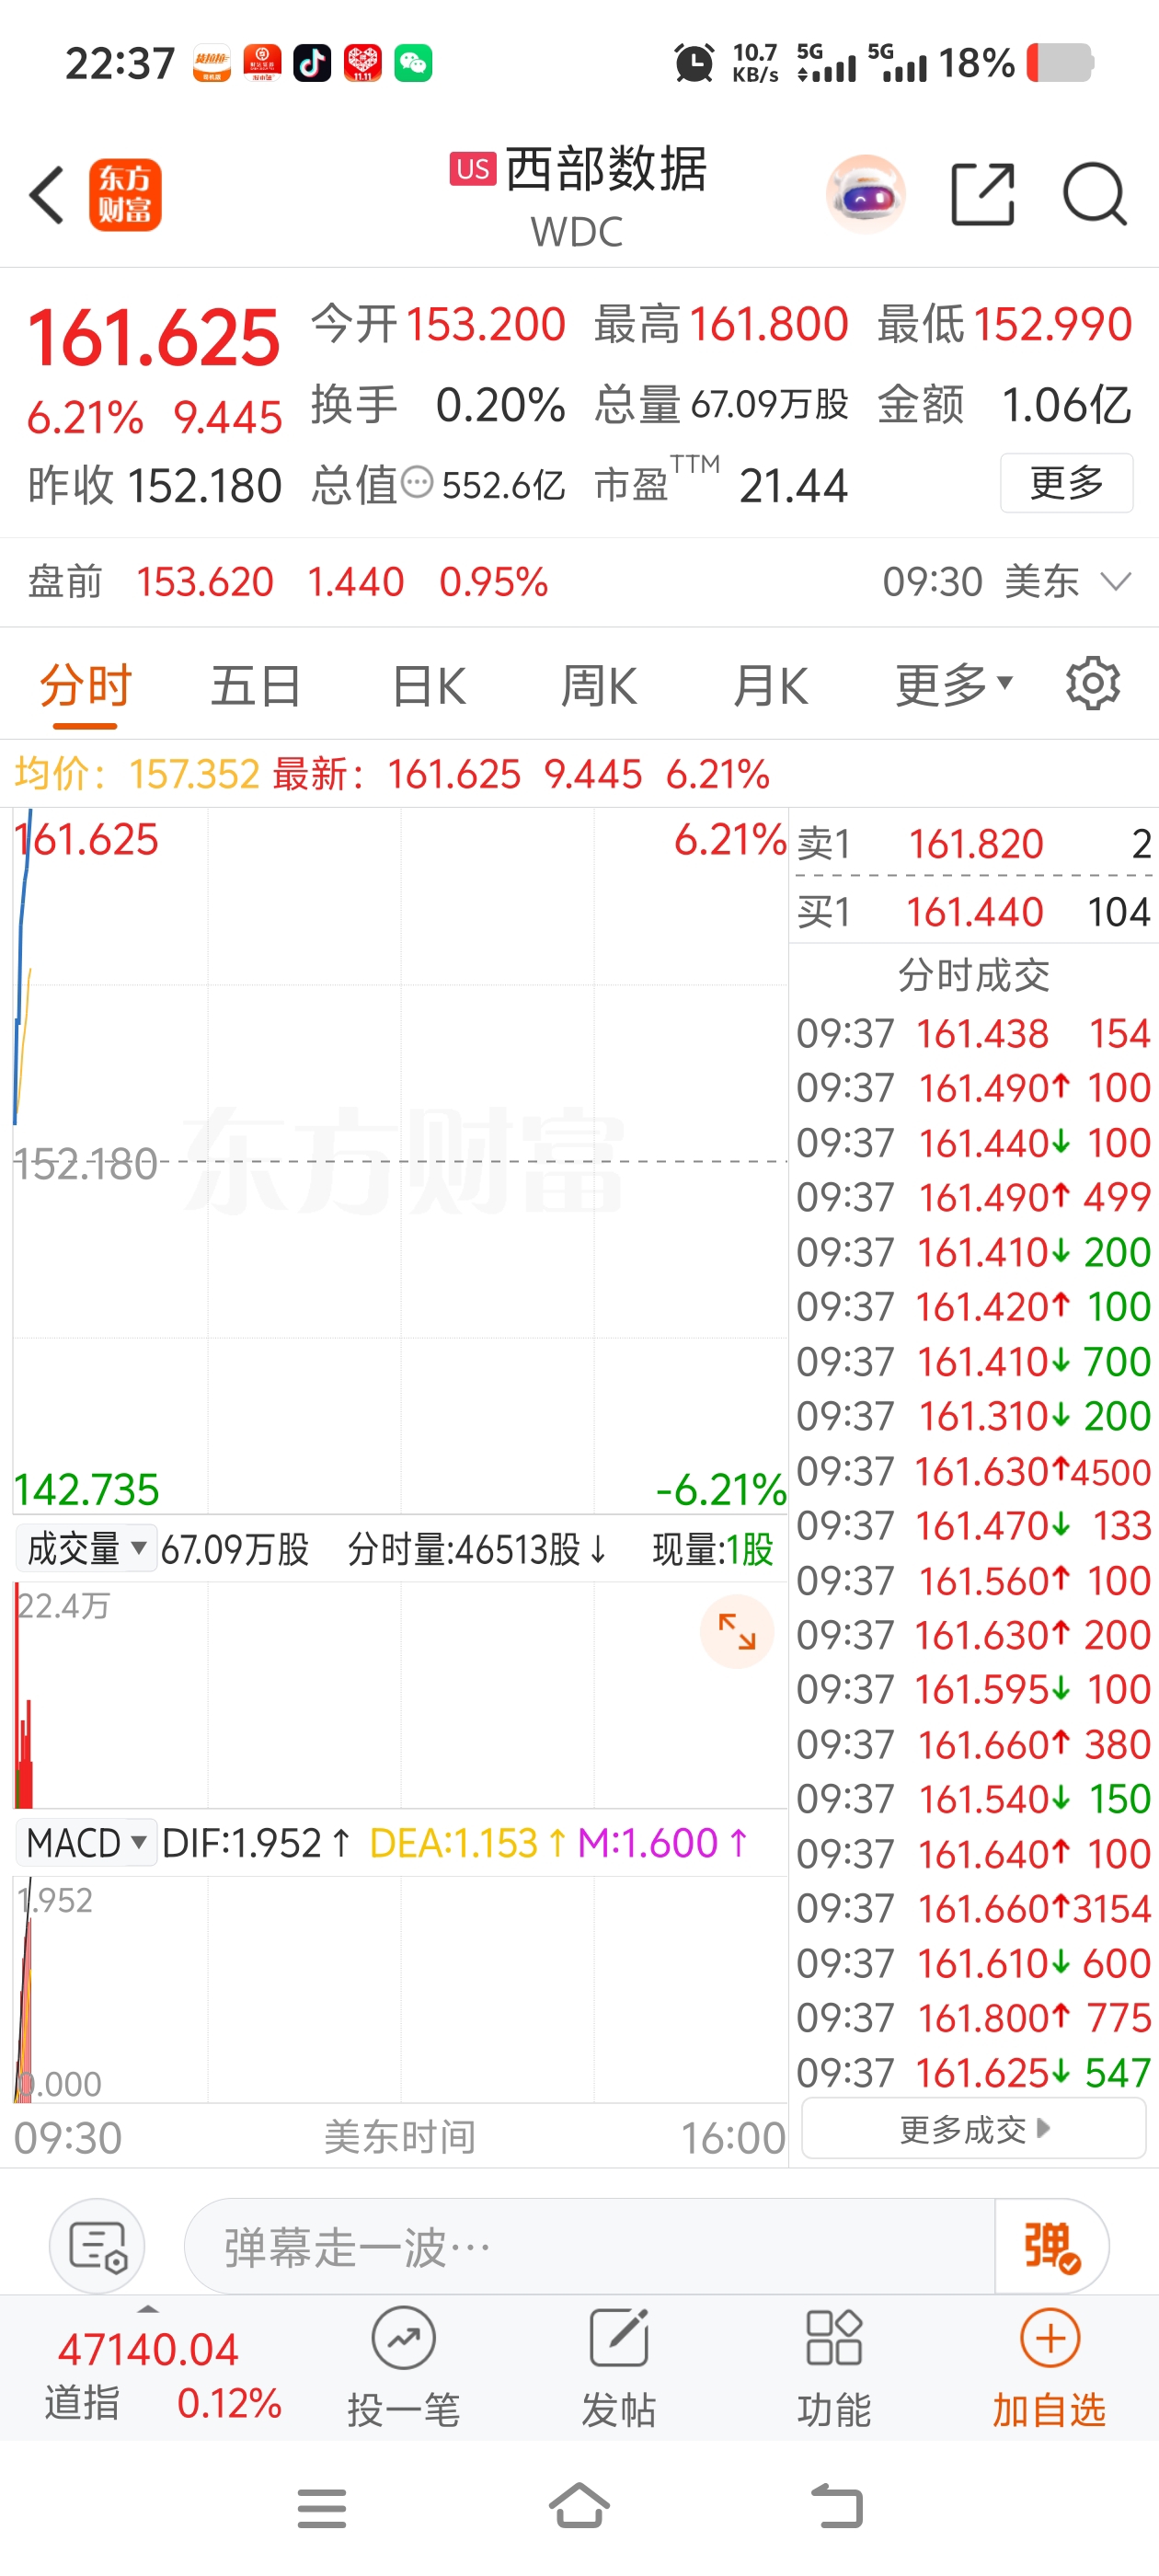Viewport: 1159px width, 2576px height.
Task: Select the 分时 tab
Action: 85,686
